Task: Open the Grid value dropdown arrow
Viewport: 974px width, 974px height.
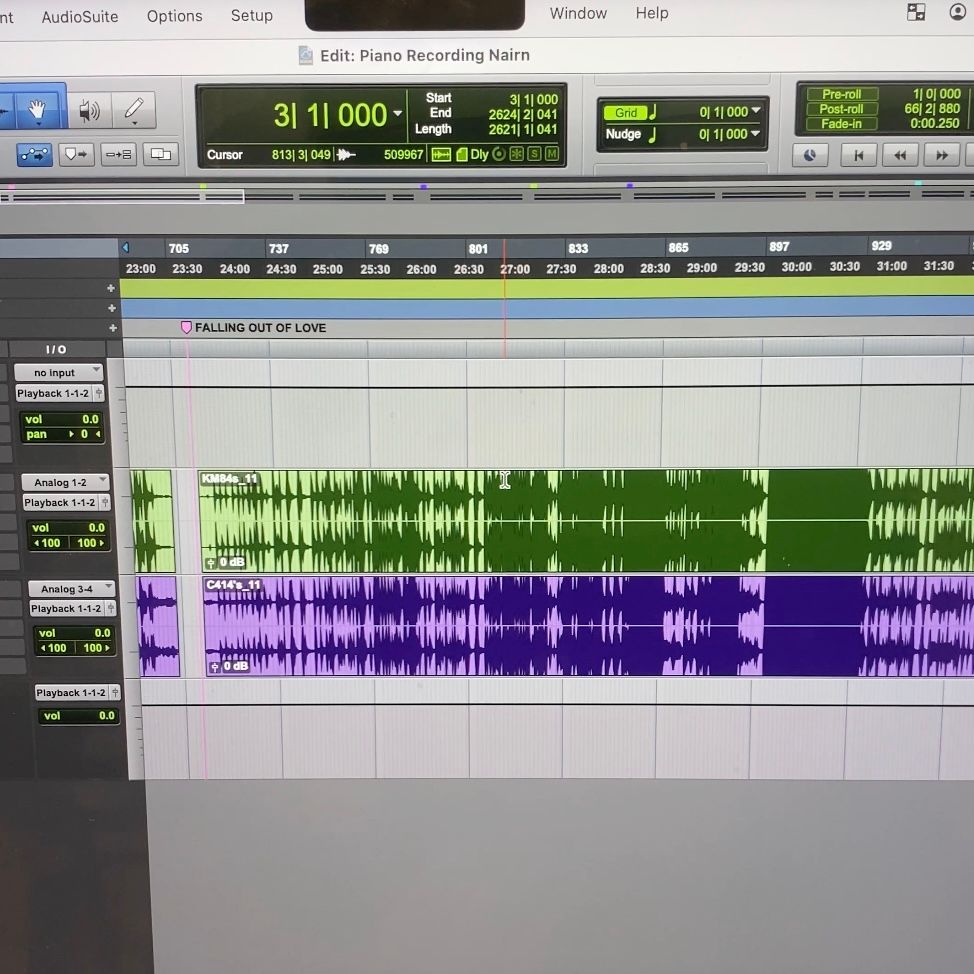Action: tap(756, 111)
